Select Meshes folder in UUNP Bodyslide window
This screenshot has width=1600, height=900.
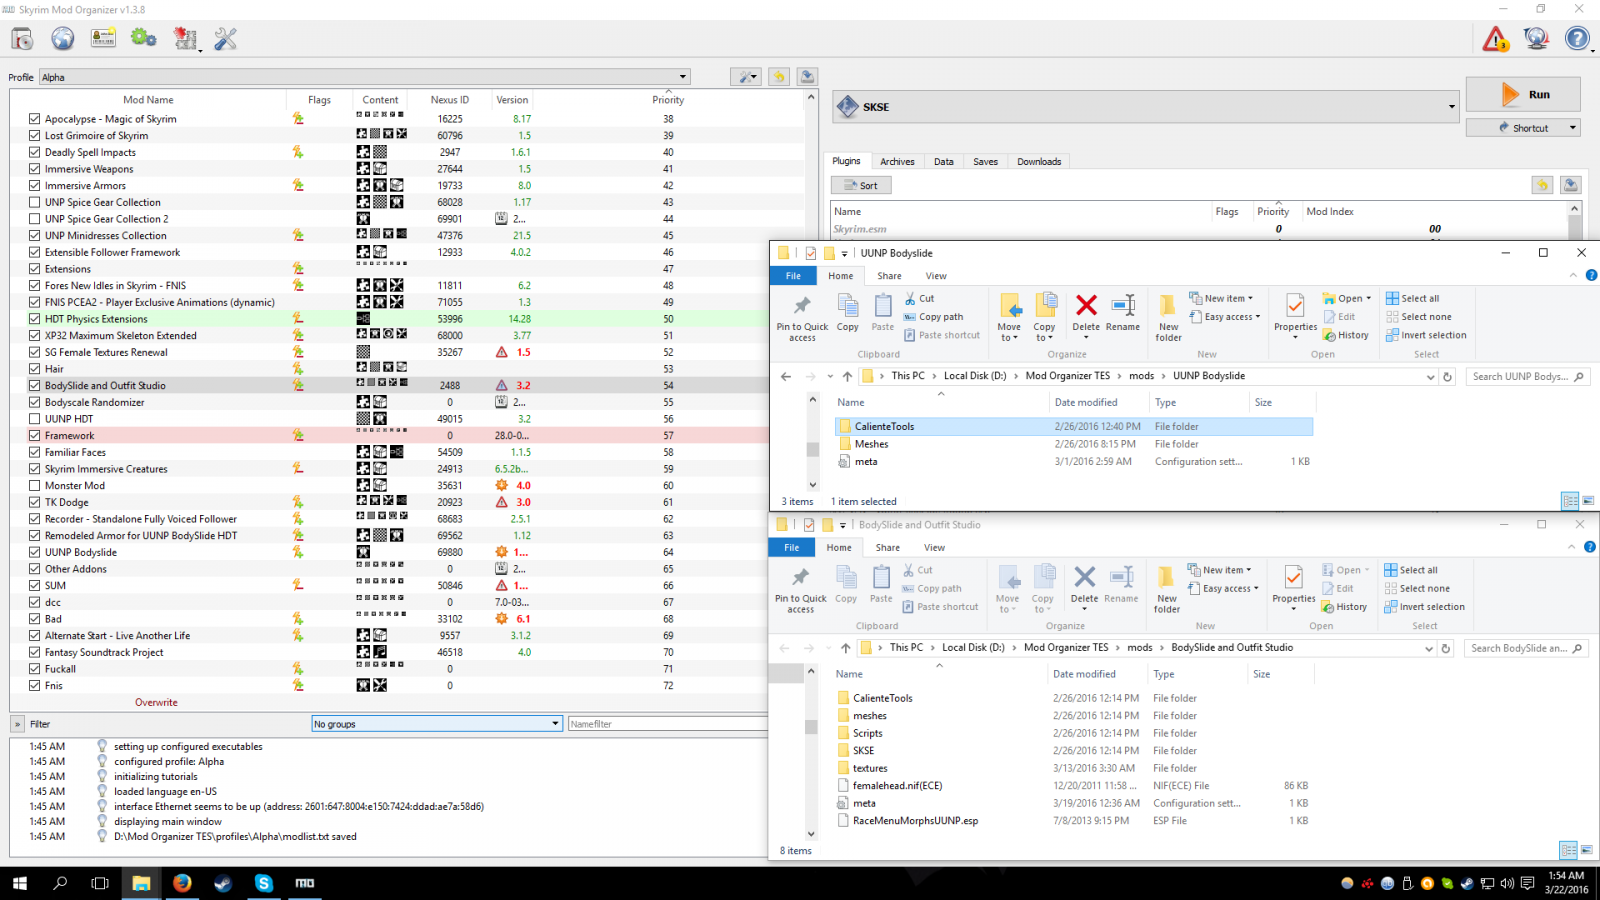(x=871, y=444)
